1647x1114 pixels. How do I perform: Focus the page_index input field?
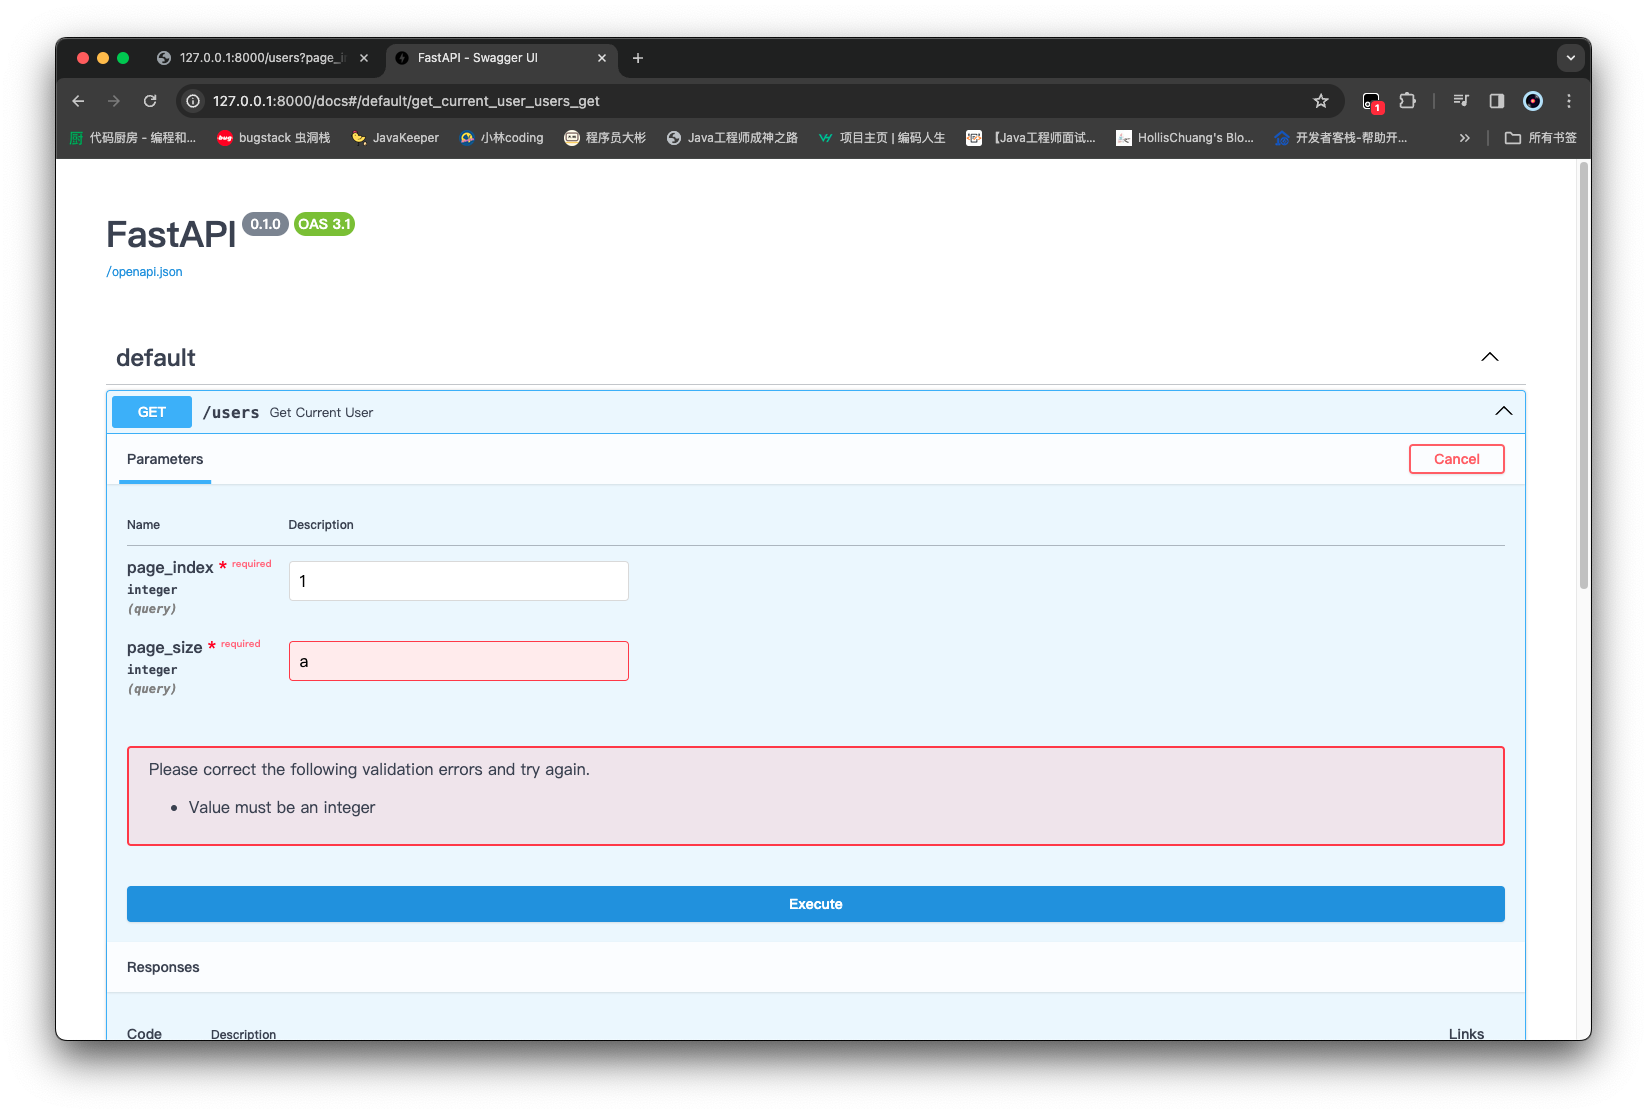[459, 581]
